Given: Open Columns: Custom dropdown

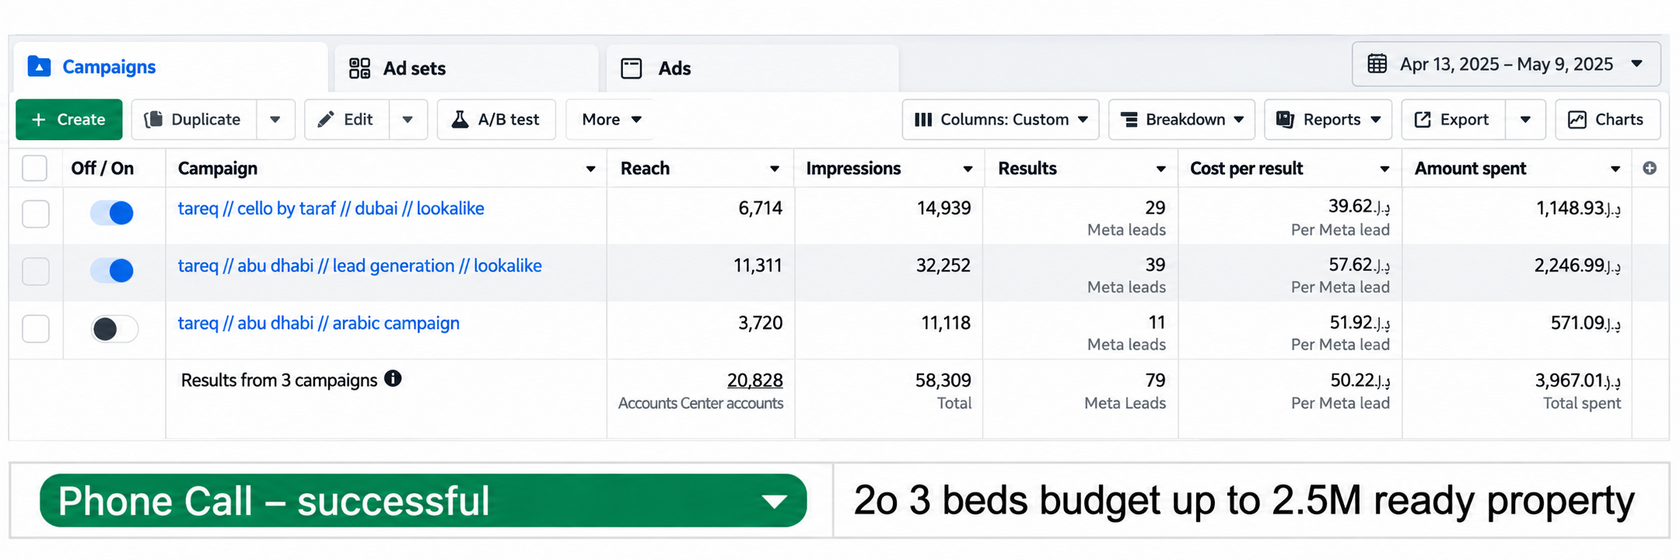Looking at the screenshot, I should click(1001, 119).
